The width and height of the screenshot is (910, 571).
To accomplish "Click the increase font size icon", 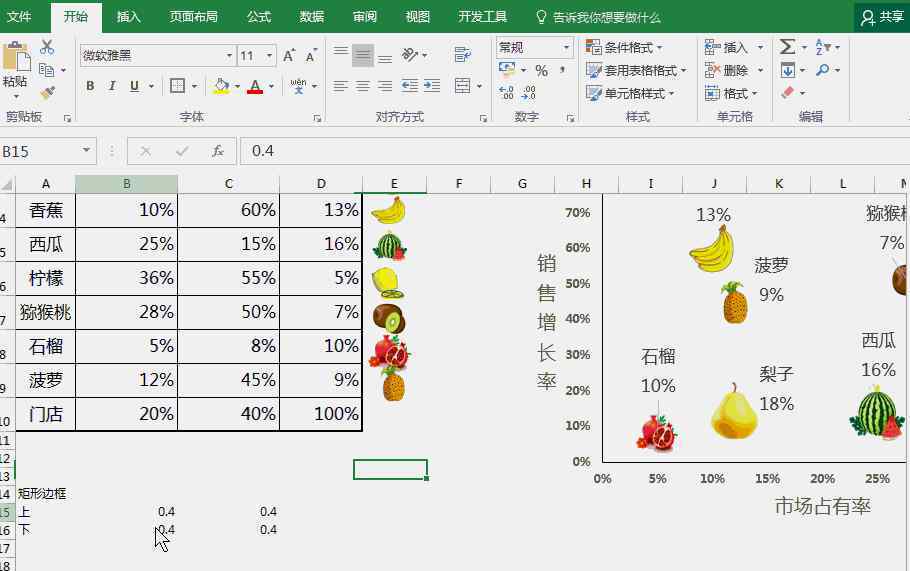I will 289,56.
